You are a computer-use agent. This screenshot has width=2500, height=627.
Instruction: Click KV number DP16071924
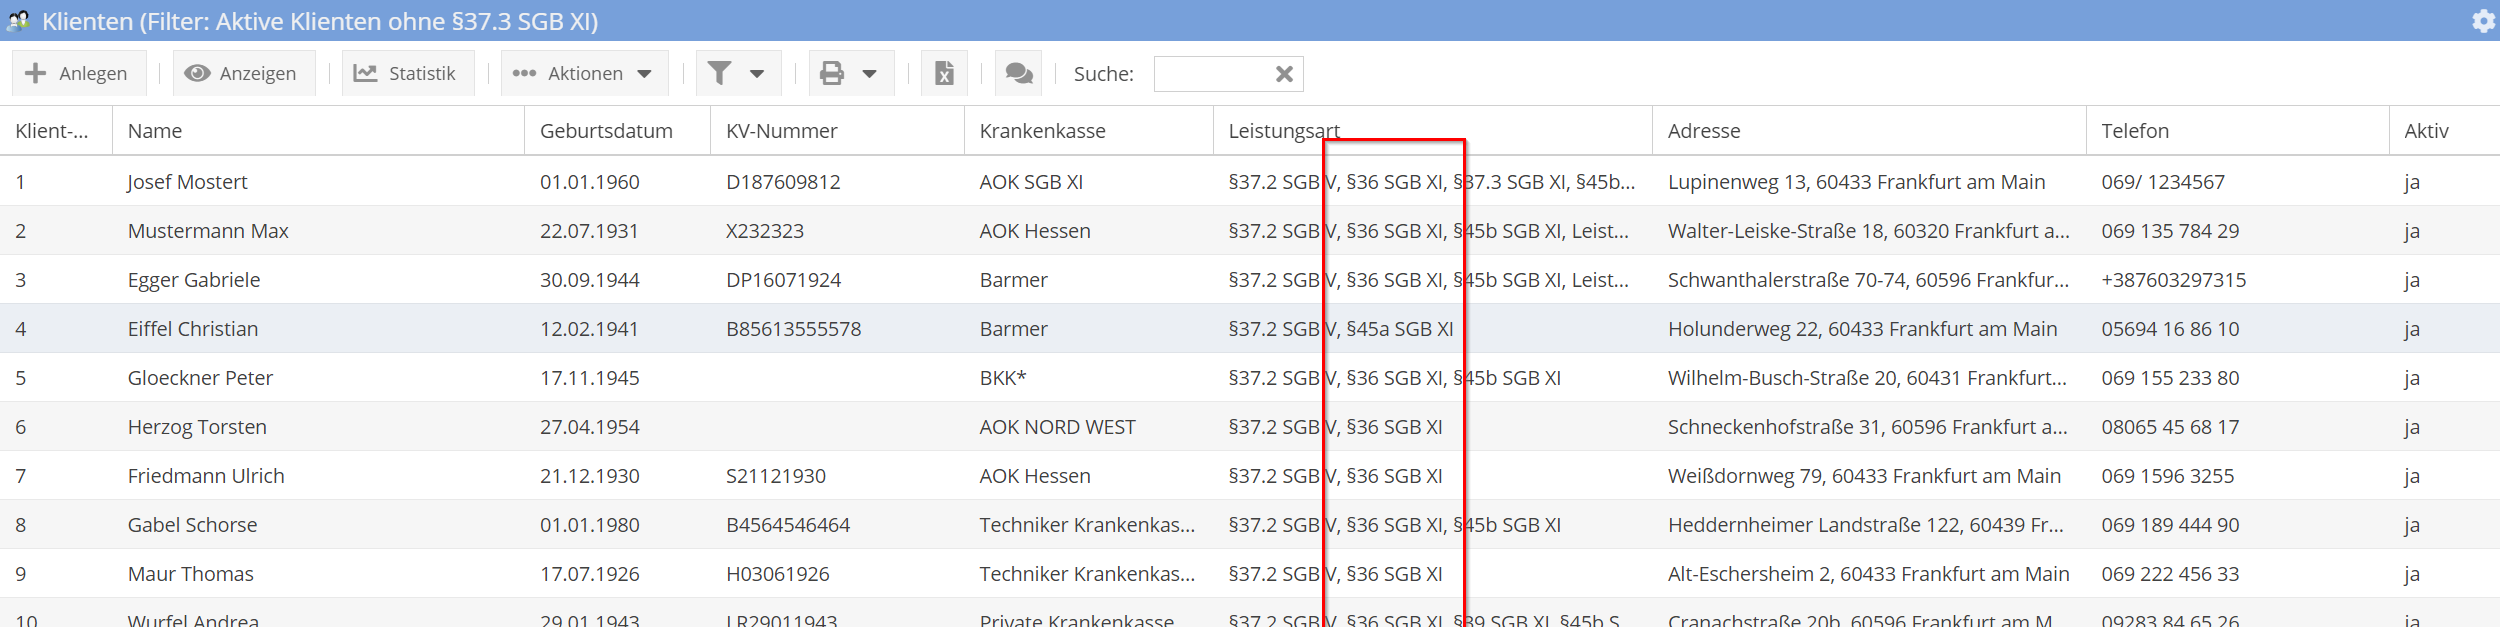point(783,280)
